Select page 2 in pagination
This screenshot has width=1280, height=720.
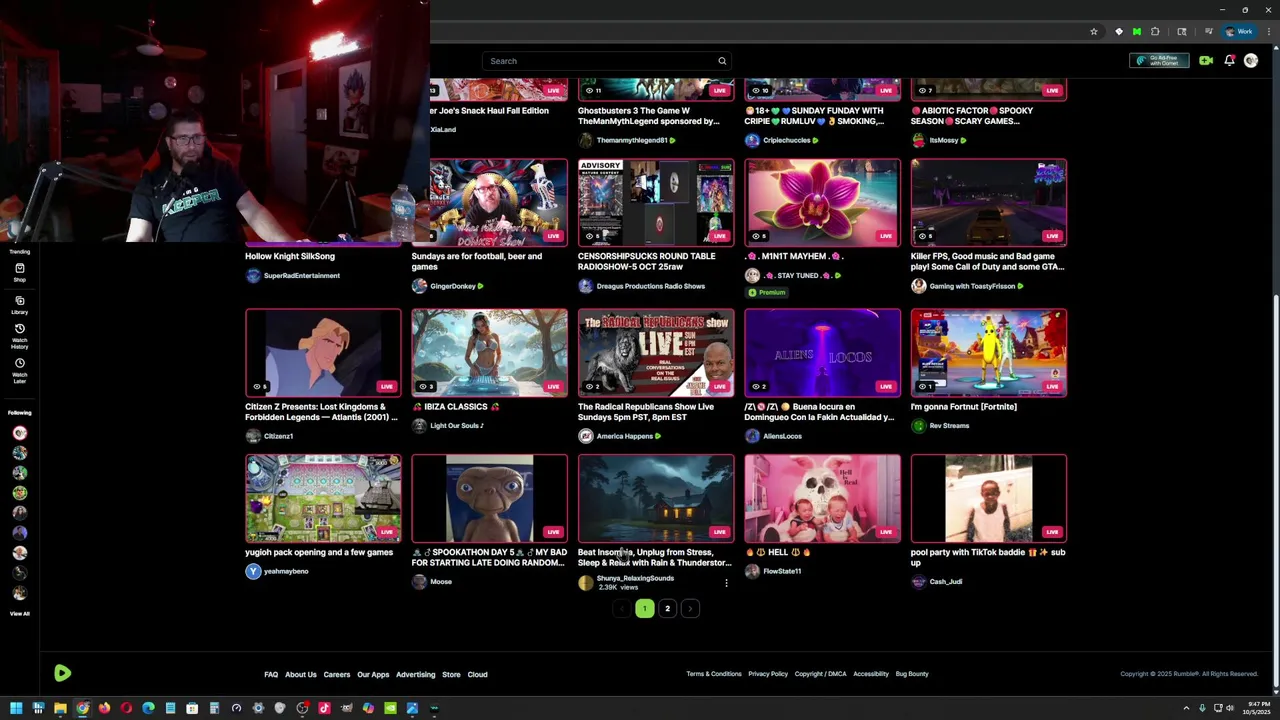point(667,608)
